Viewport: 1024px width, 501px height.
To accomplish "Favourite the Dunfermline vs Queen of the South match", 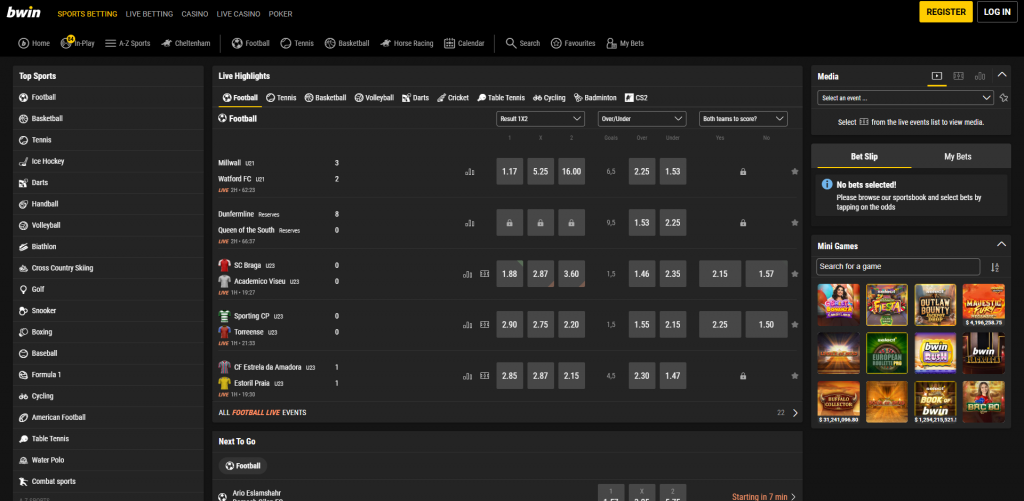I will [795, 223].
